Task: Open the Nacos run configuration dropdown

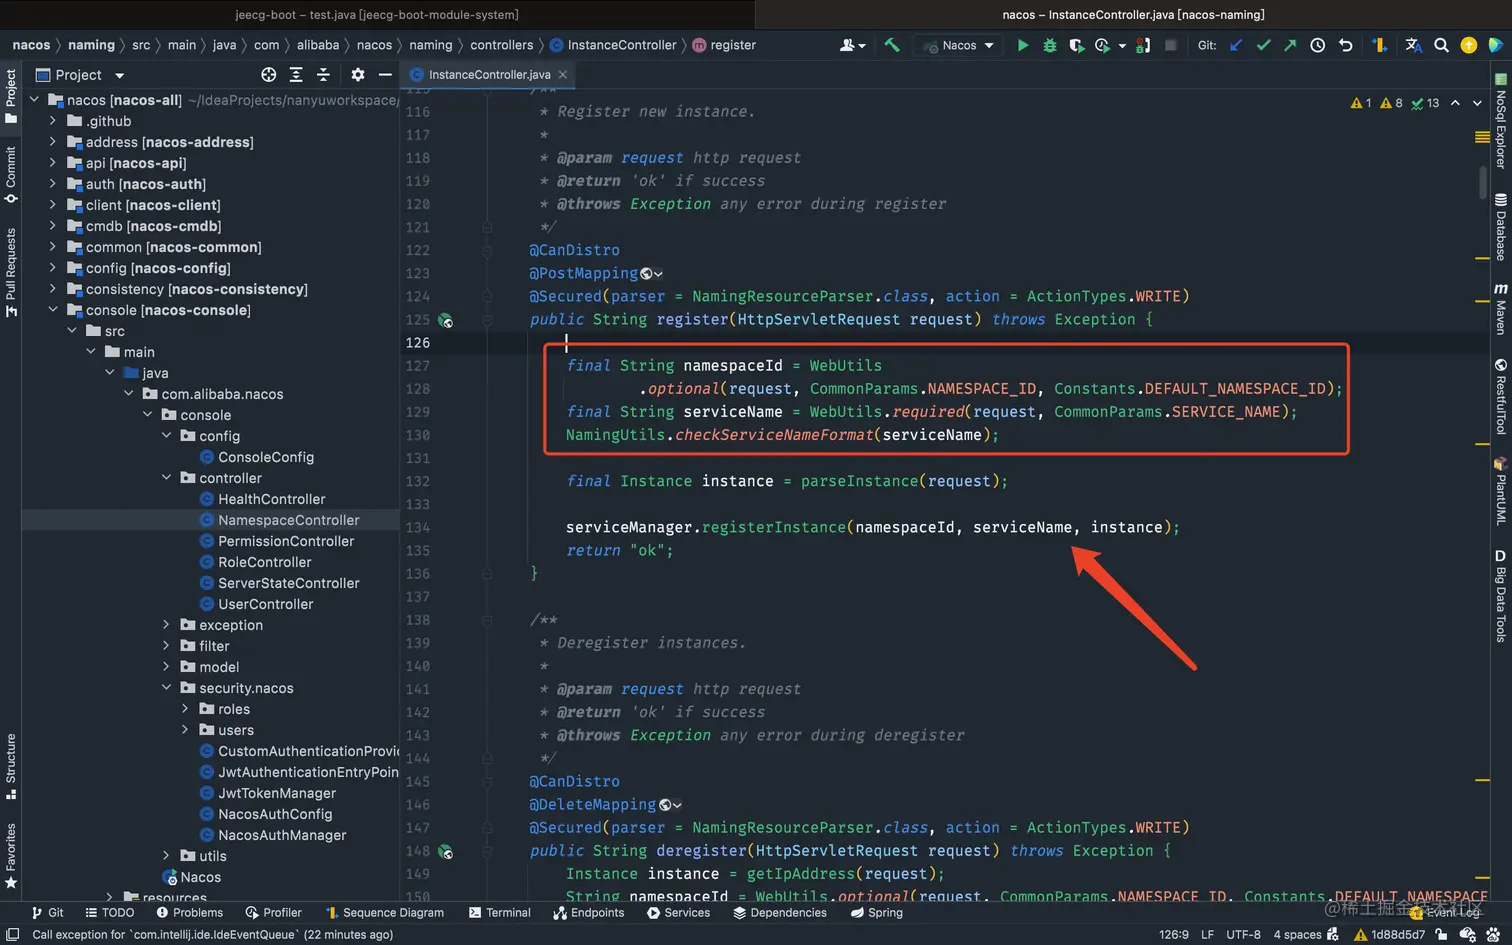Action: coord(958,45)
